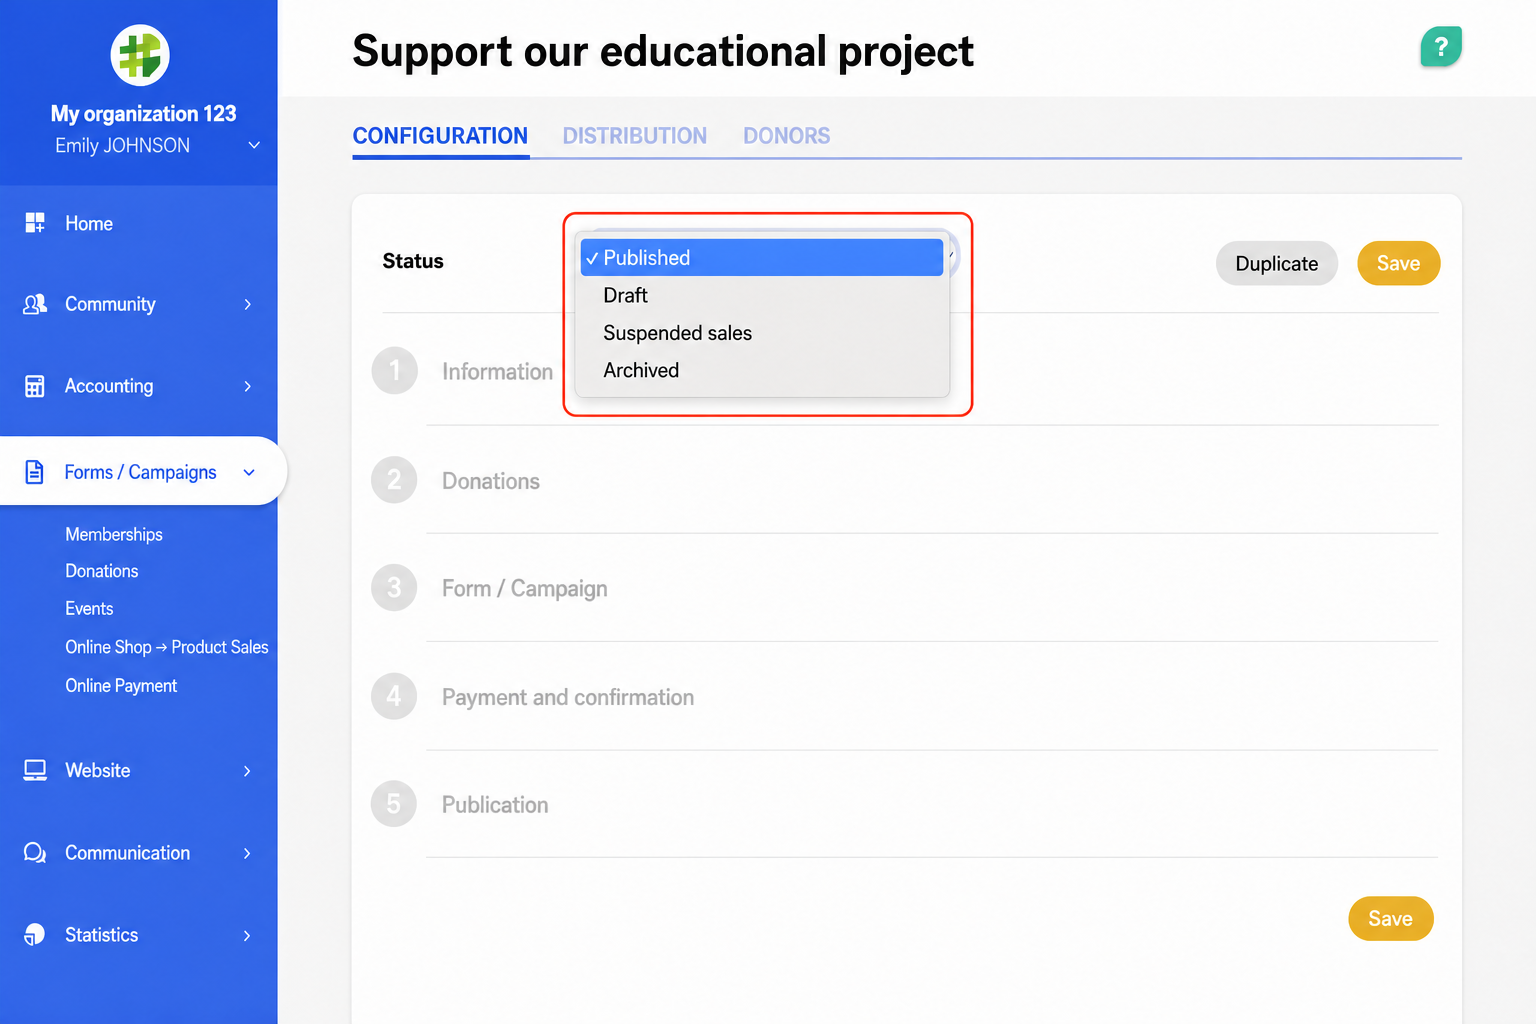Open the DONORS tab
Viewport: 1536px width, 1024px height.
(x=787, y=136)
